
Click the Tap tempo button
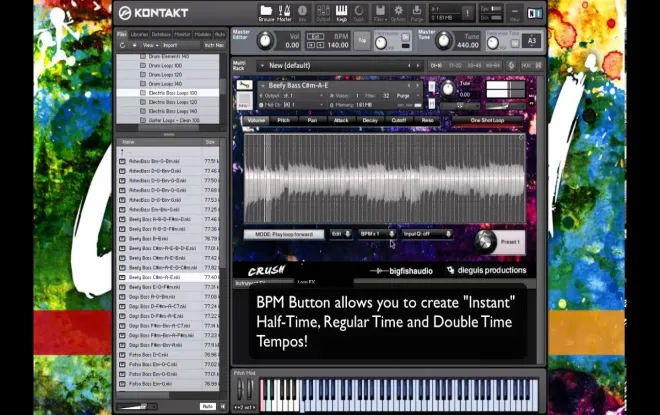(362, 40)
